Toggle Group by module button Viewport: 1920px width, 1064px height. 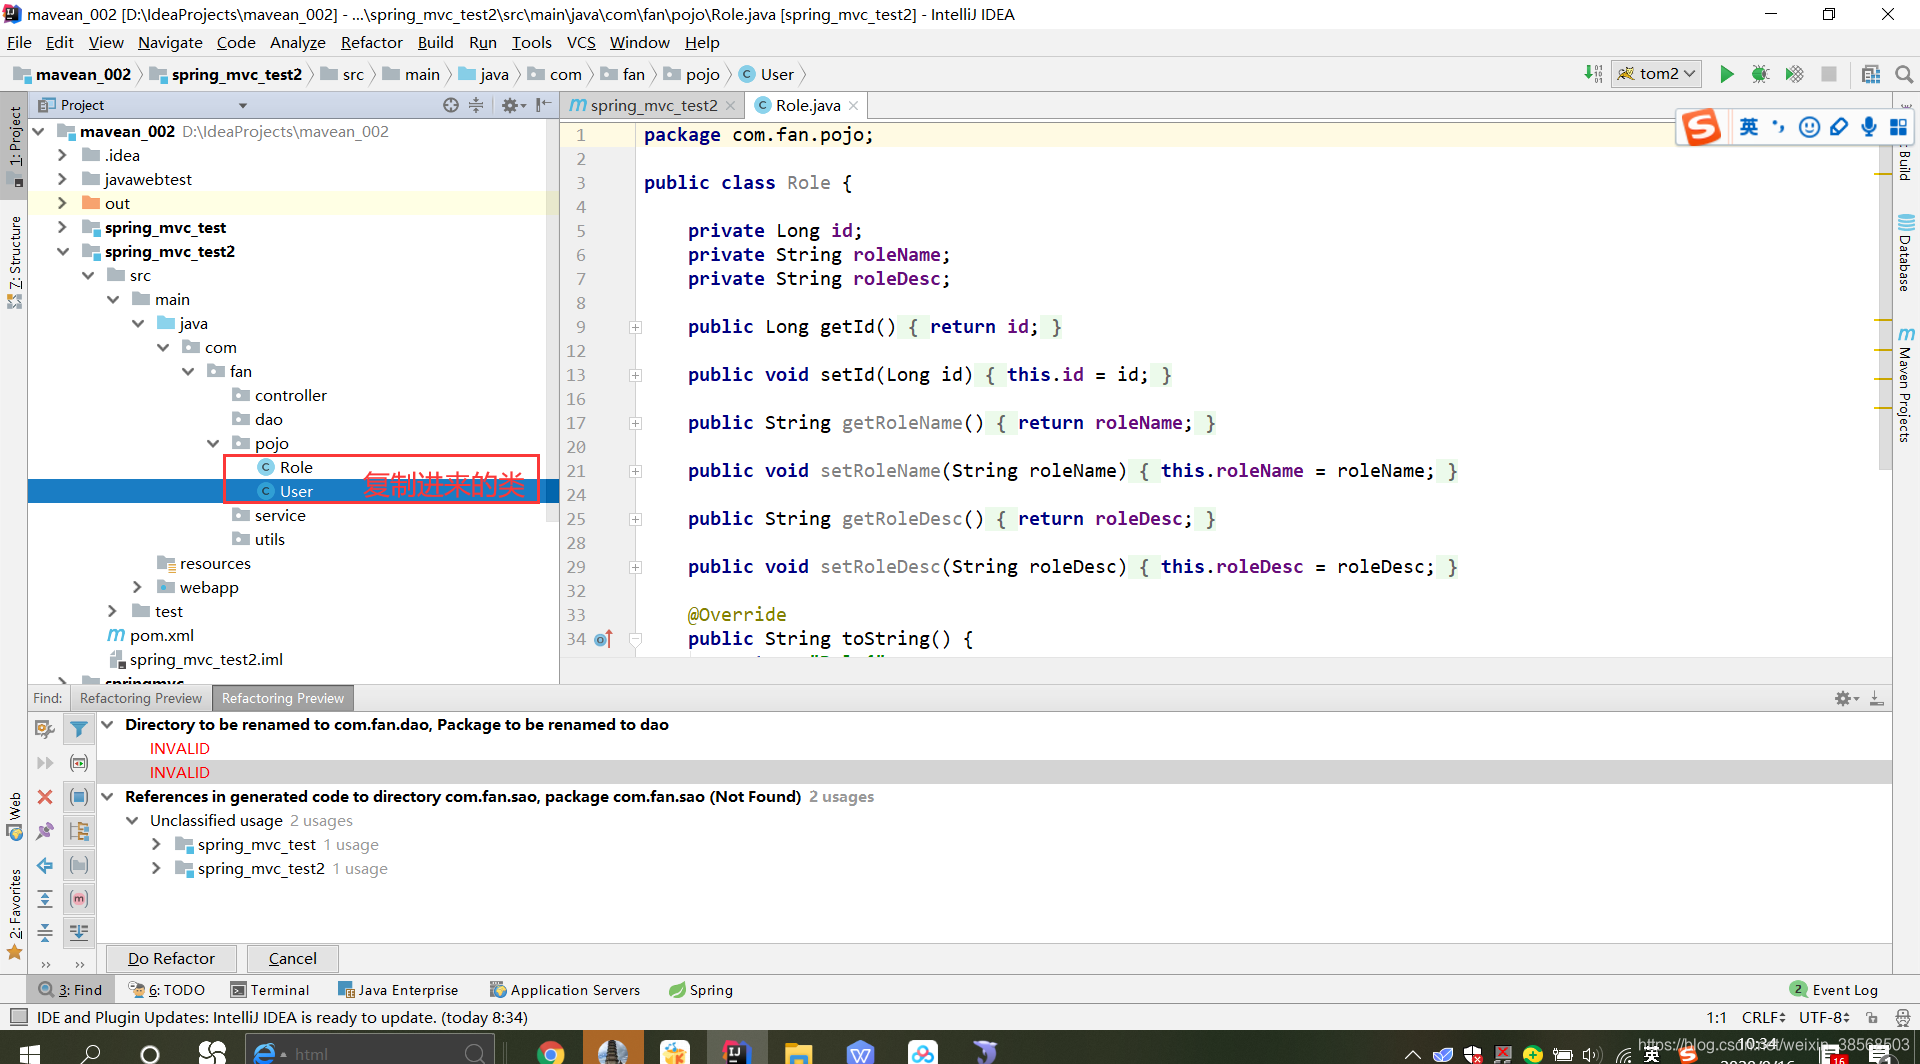[79, 831]
